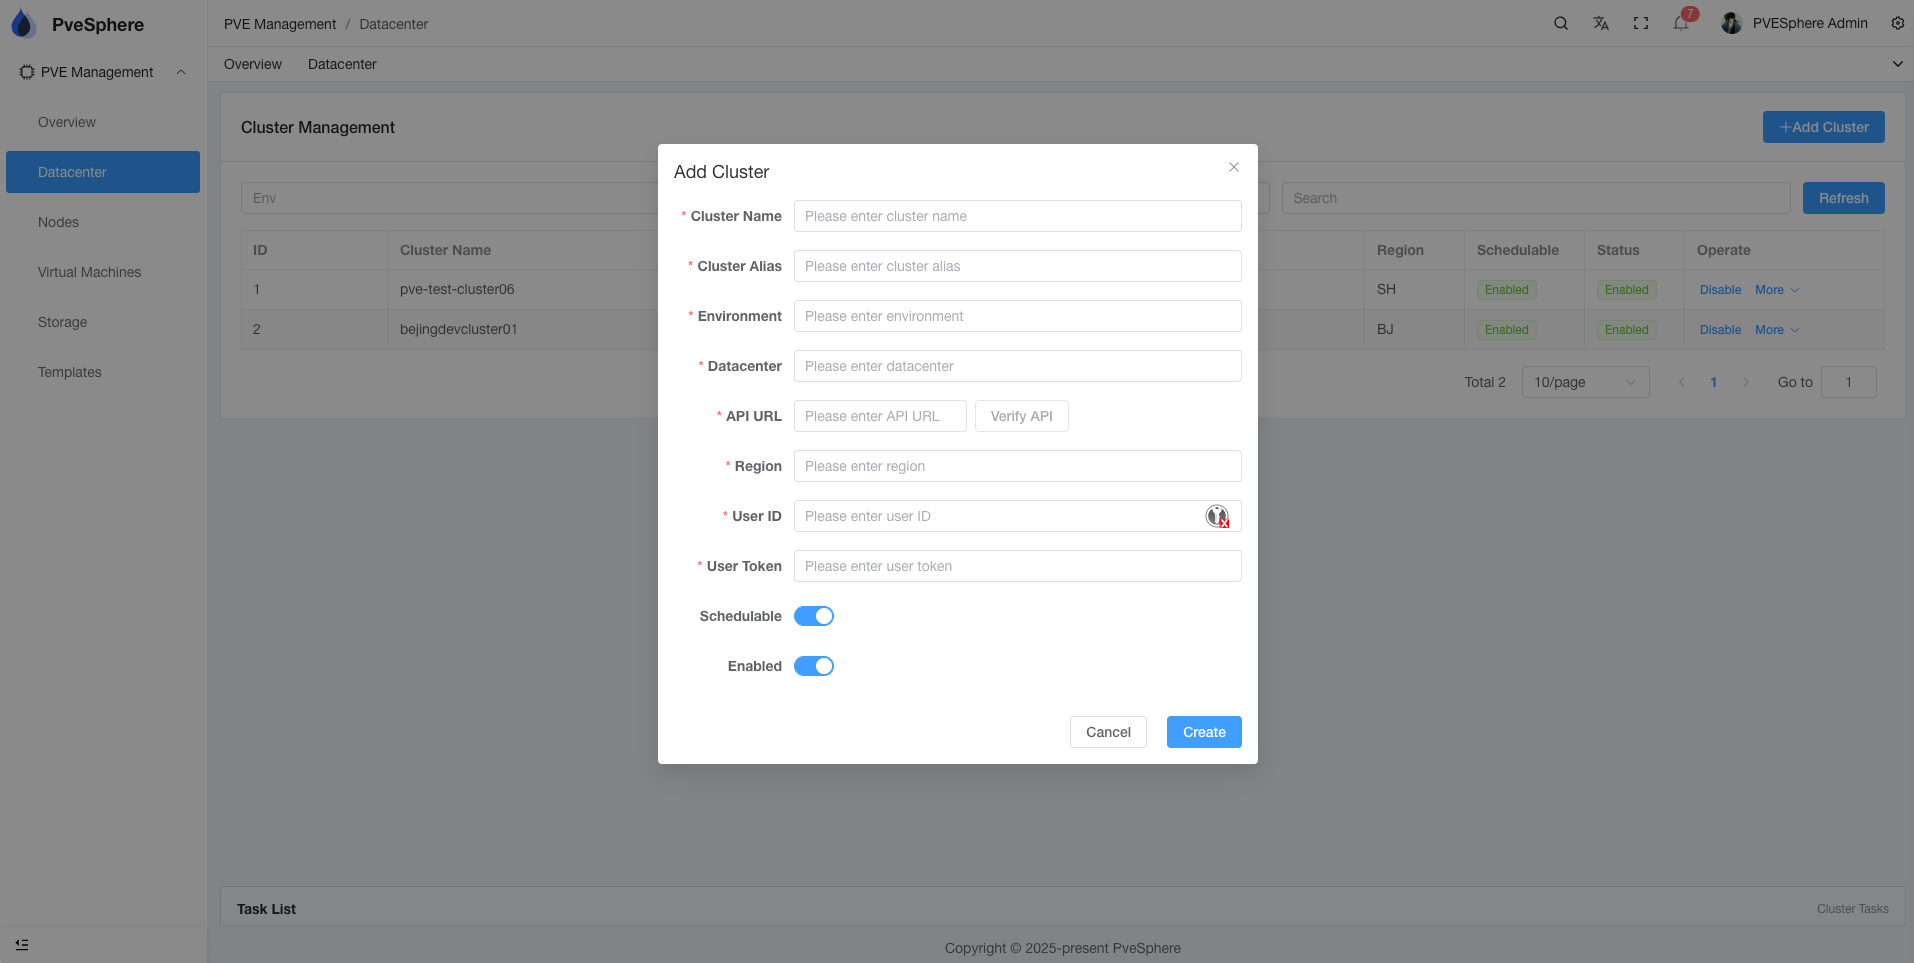
Task: Collapse the PVE Management menu chevron
Action: 181,71
